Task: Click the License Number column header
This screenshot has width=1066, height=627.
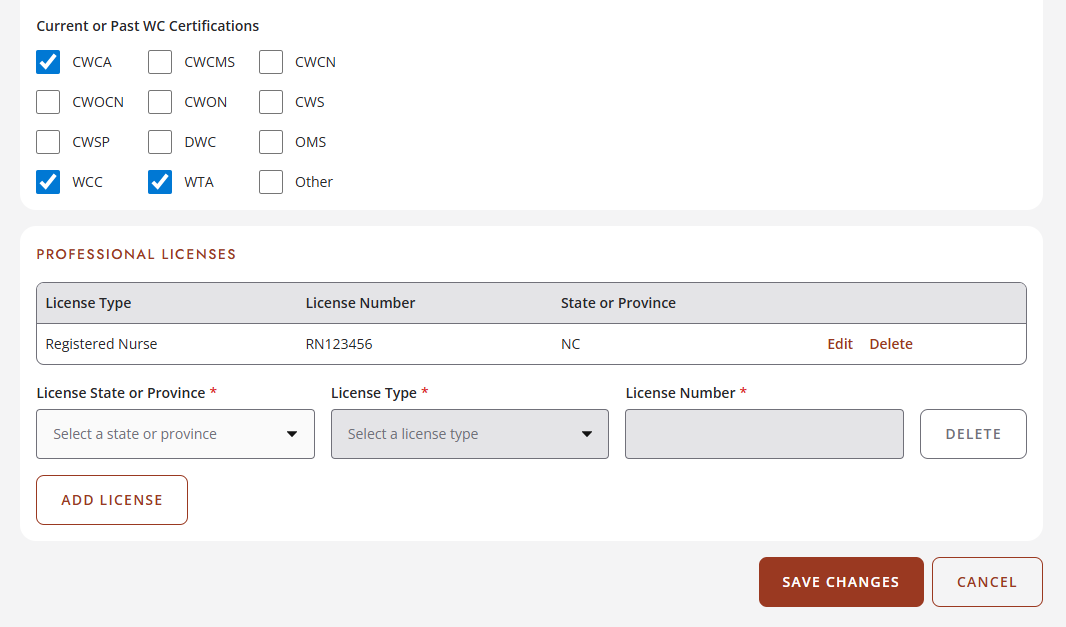Action: (x=360, y=303)
